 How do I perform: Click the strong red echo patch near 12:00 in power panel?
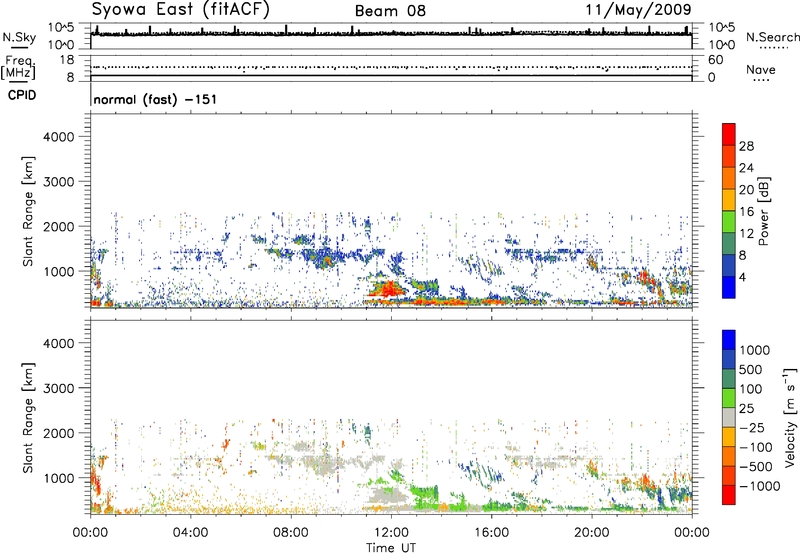click(388, 289)
